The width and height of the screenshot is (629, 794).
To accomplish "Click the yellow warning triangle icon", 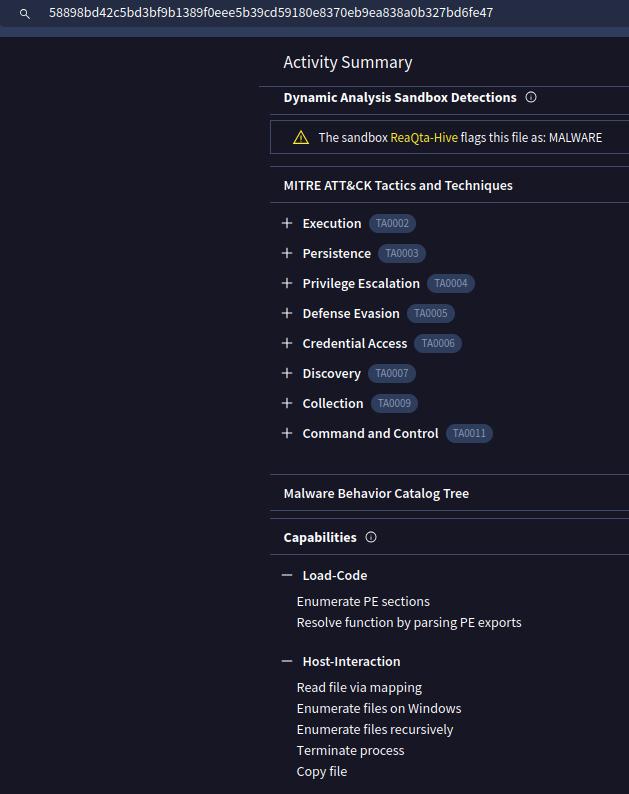I will click(300, 137).
